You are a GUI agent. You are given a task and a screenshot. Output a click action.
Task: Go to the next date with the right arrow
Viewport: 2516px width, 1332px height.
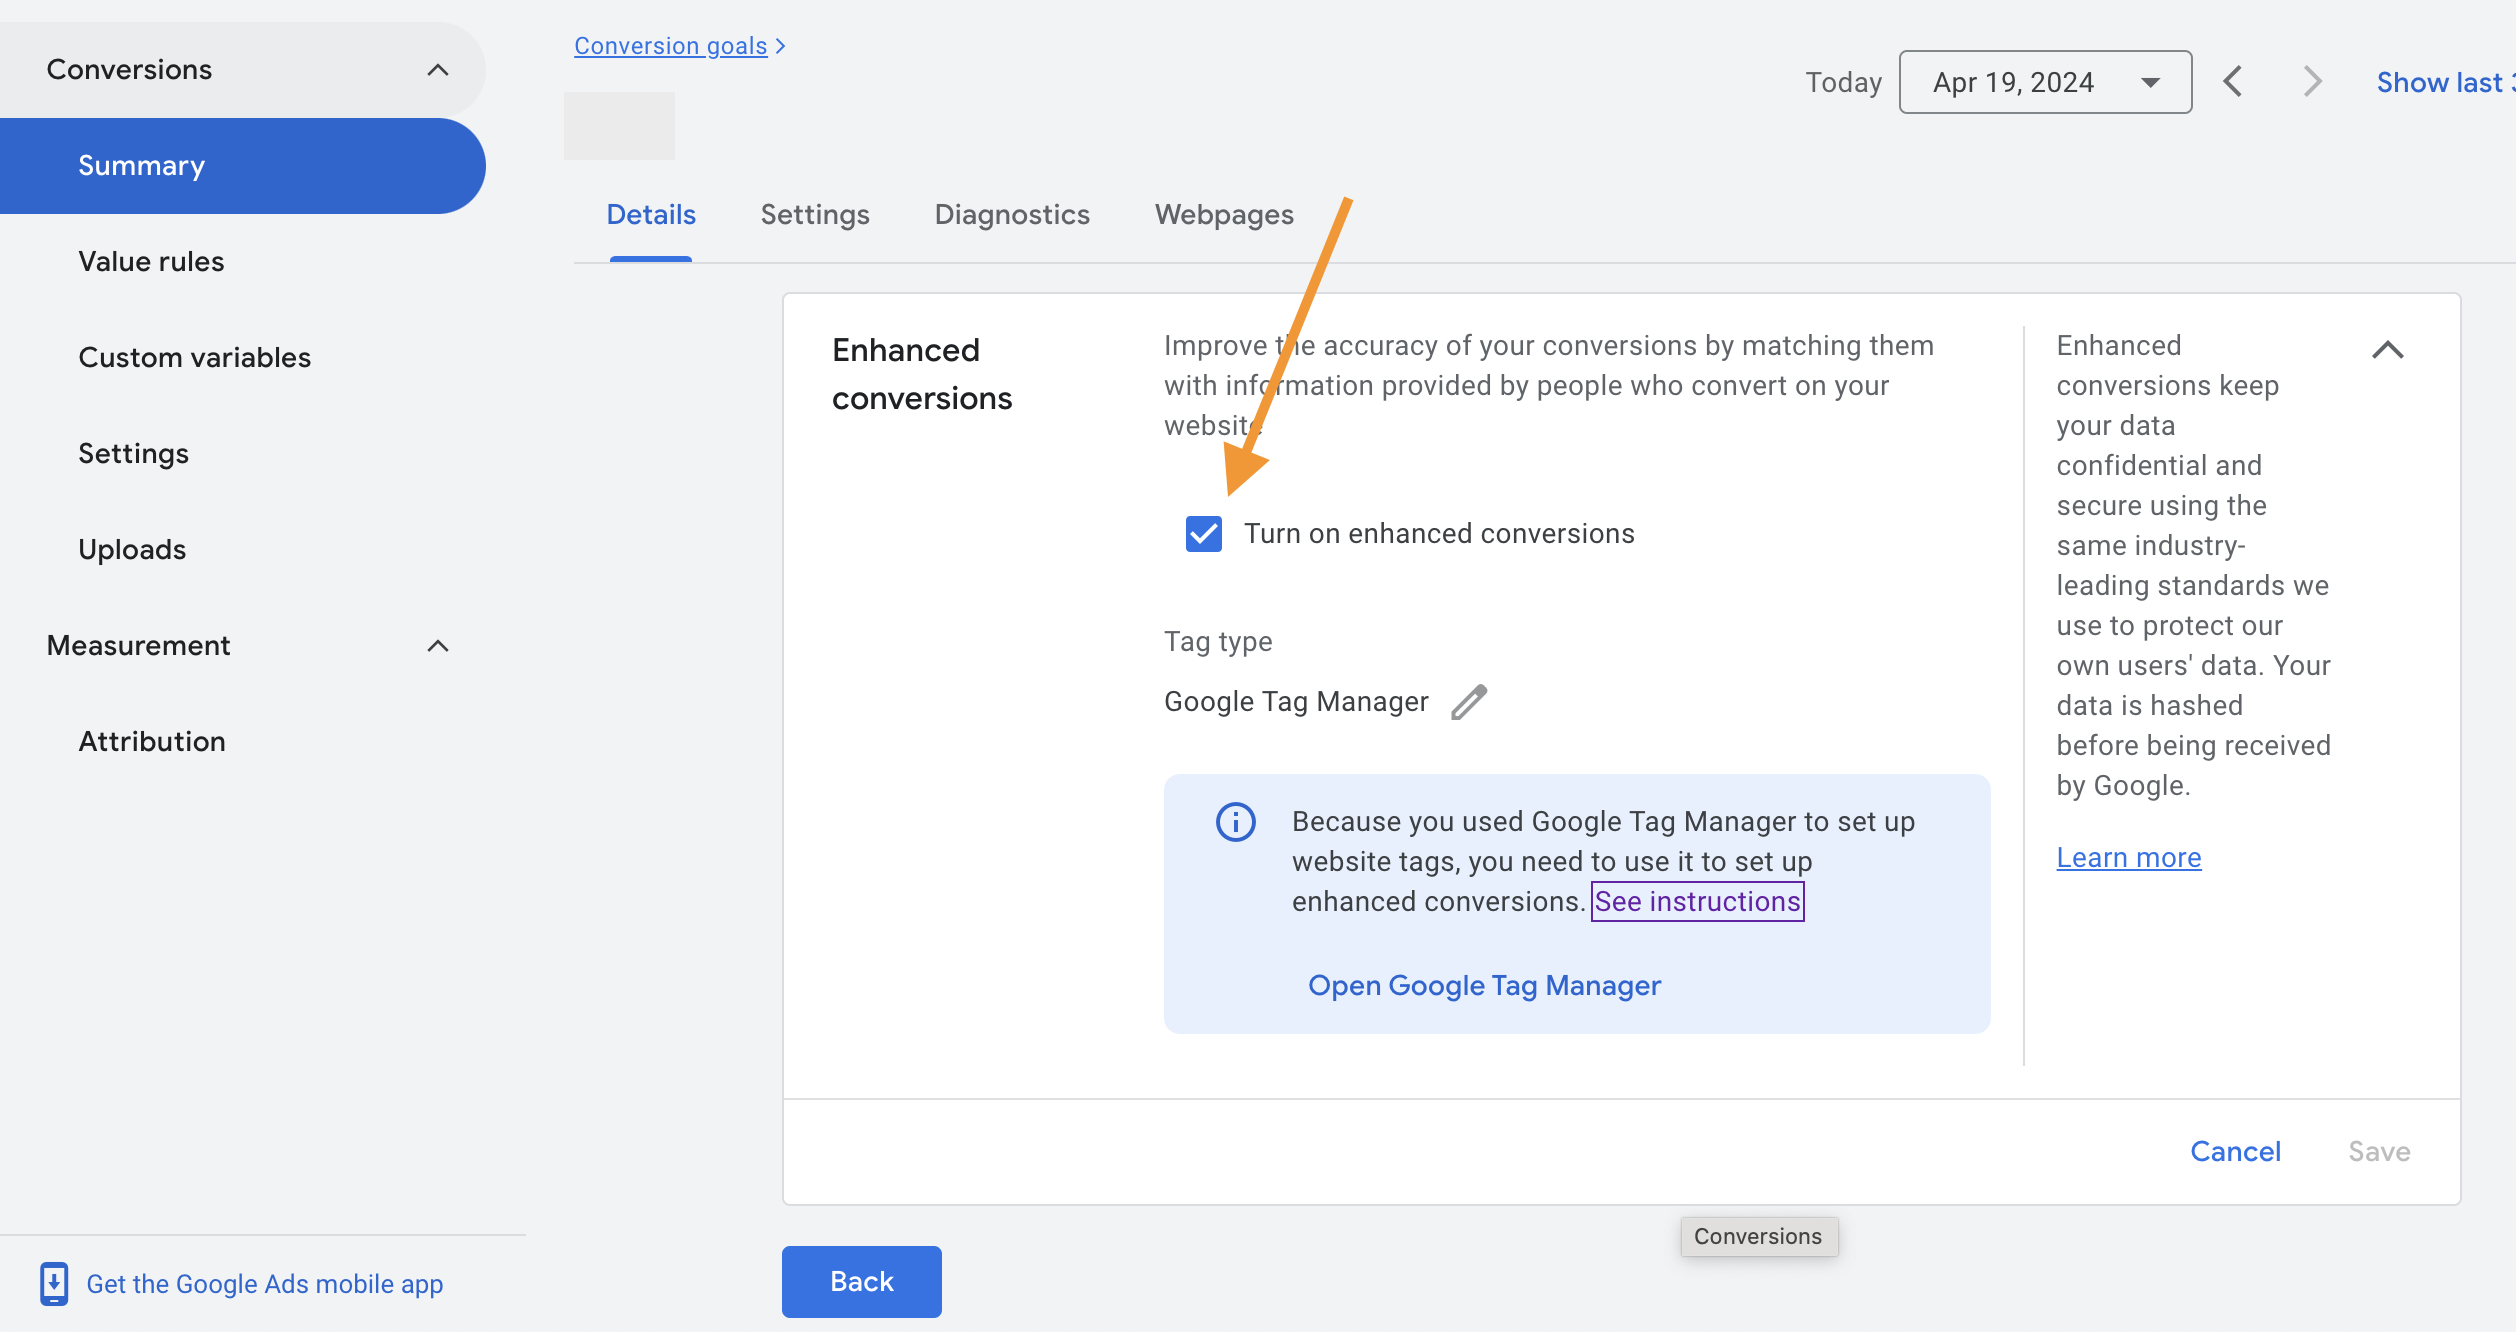pyautogui.click(x=2311, y=82)
